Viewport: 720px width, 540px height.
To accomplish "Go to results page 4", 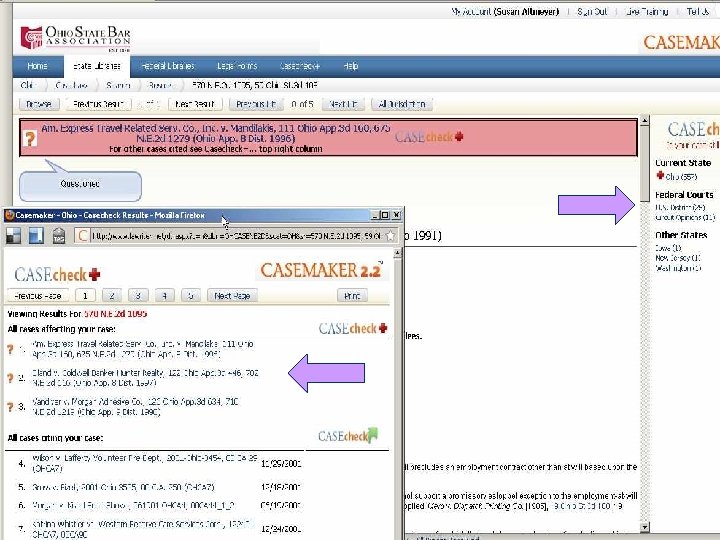I will point(164,296).
